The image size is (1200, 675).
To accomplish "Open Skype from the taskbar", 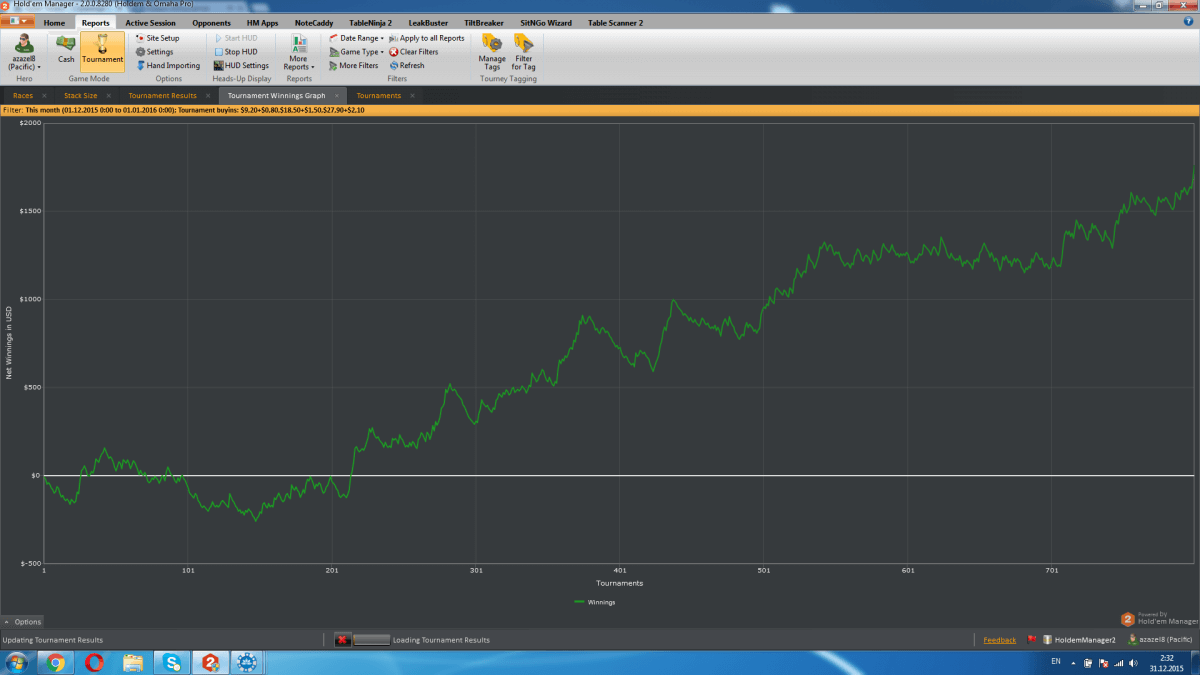I will pos(172,662).
